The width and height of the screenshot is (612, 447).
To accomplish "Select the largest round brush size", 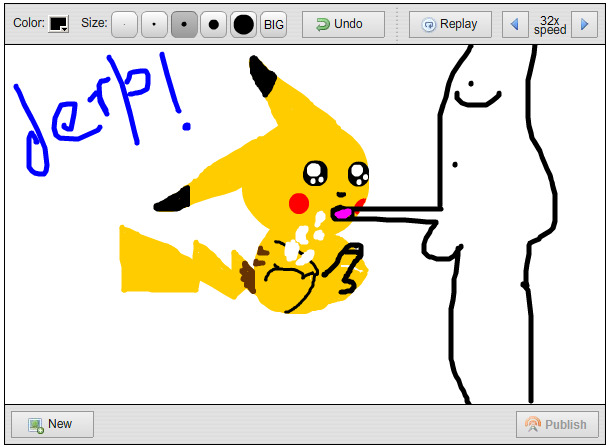I will coord(243,24).
